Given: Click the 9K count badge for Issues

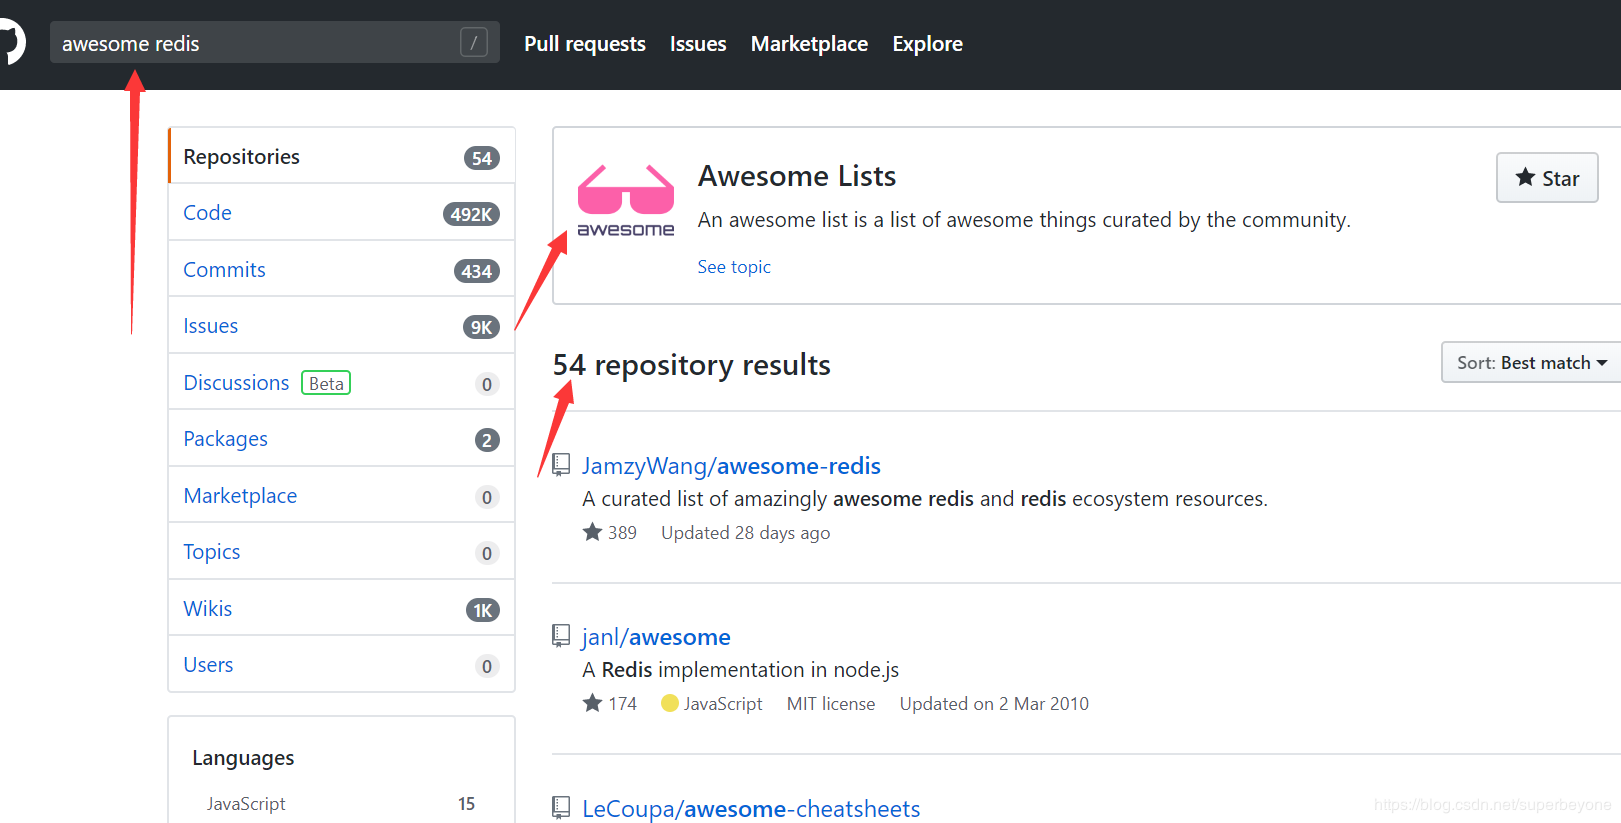Looking at the screenshot, I should 481,327.
